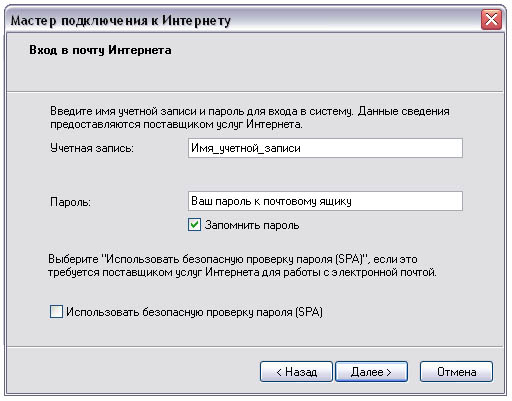
Task: Click the Запомнить пароль label text
Action: click(252, 225)
